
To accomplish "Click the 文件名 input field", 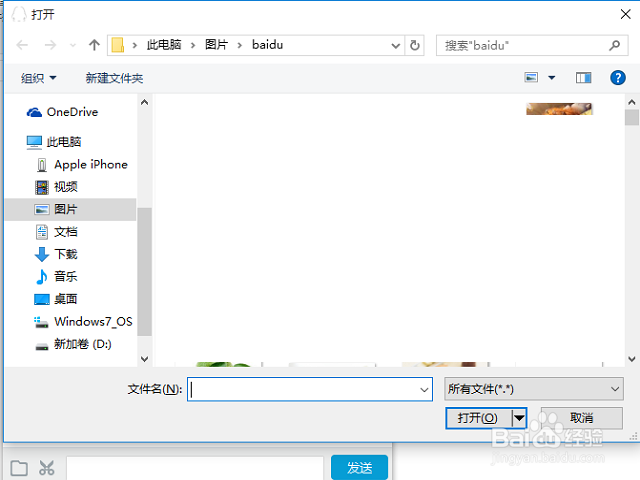I will click(x=302, y=389).
